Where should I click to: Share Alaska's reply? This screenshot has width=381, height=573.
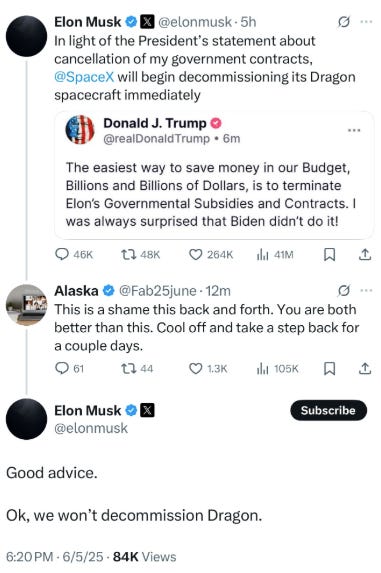pos(365,368)
